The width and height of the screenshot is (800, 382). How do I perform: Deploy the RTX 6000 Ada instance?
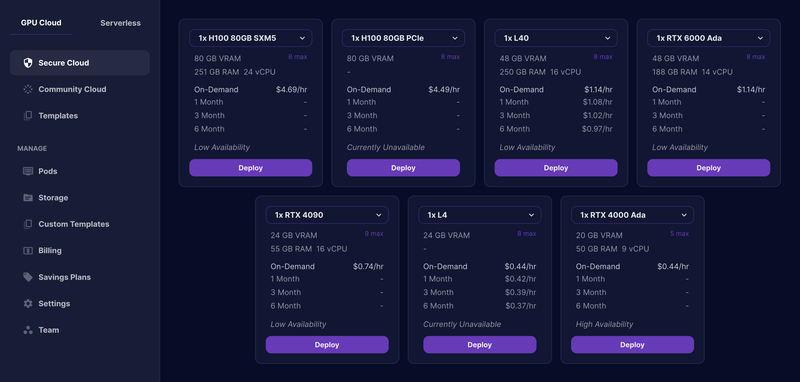[709, 168]
